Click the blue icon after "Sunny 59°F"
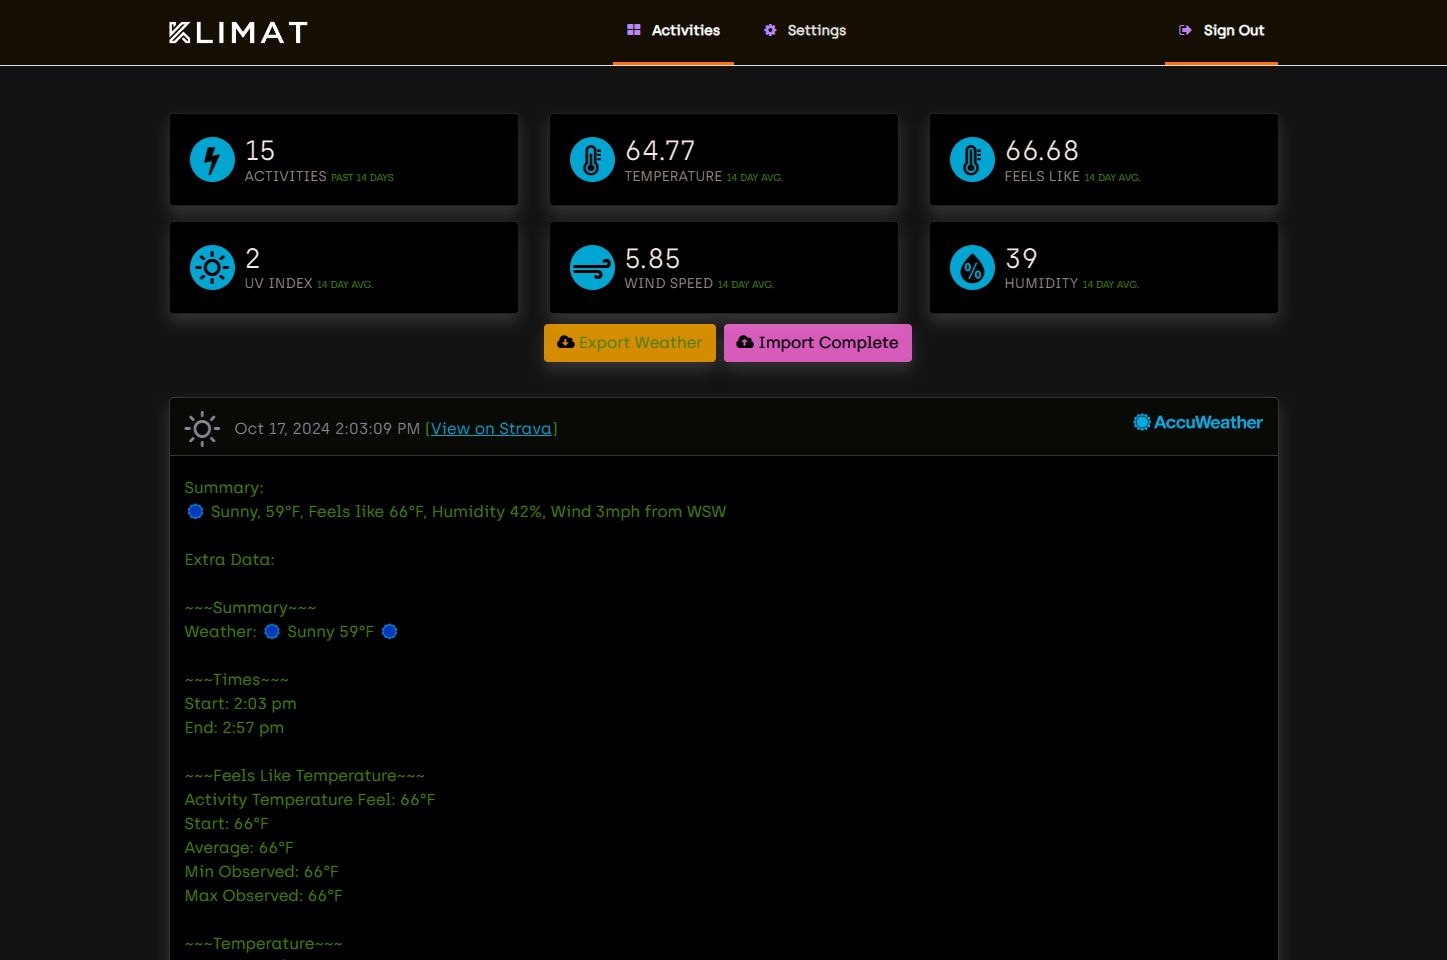1447x960 pixels. pyautogui.click(x=390, y=631)
